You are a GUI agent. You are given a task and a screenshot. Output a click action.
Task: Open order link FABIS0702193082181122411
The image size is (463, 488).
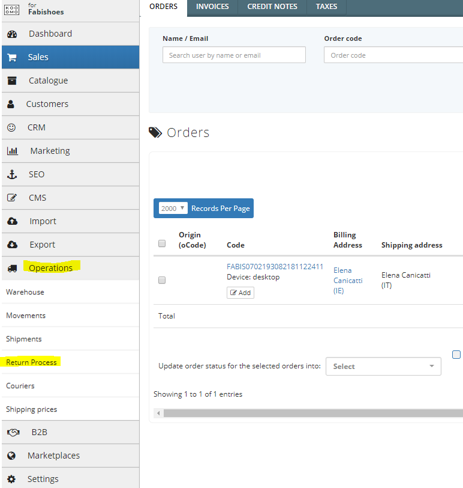click(x=275, y=267)
